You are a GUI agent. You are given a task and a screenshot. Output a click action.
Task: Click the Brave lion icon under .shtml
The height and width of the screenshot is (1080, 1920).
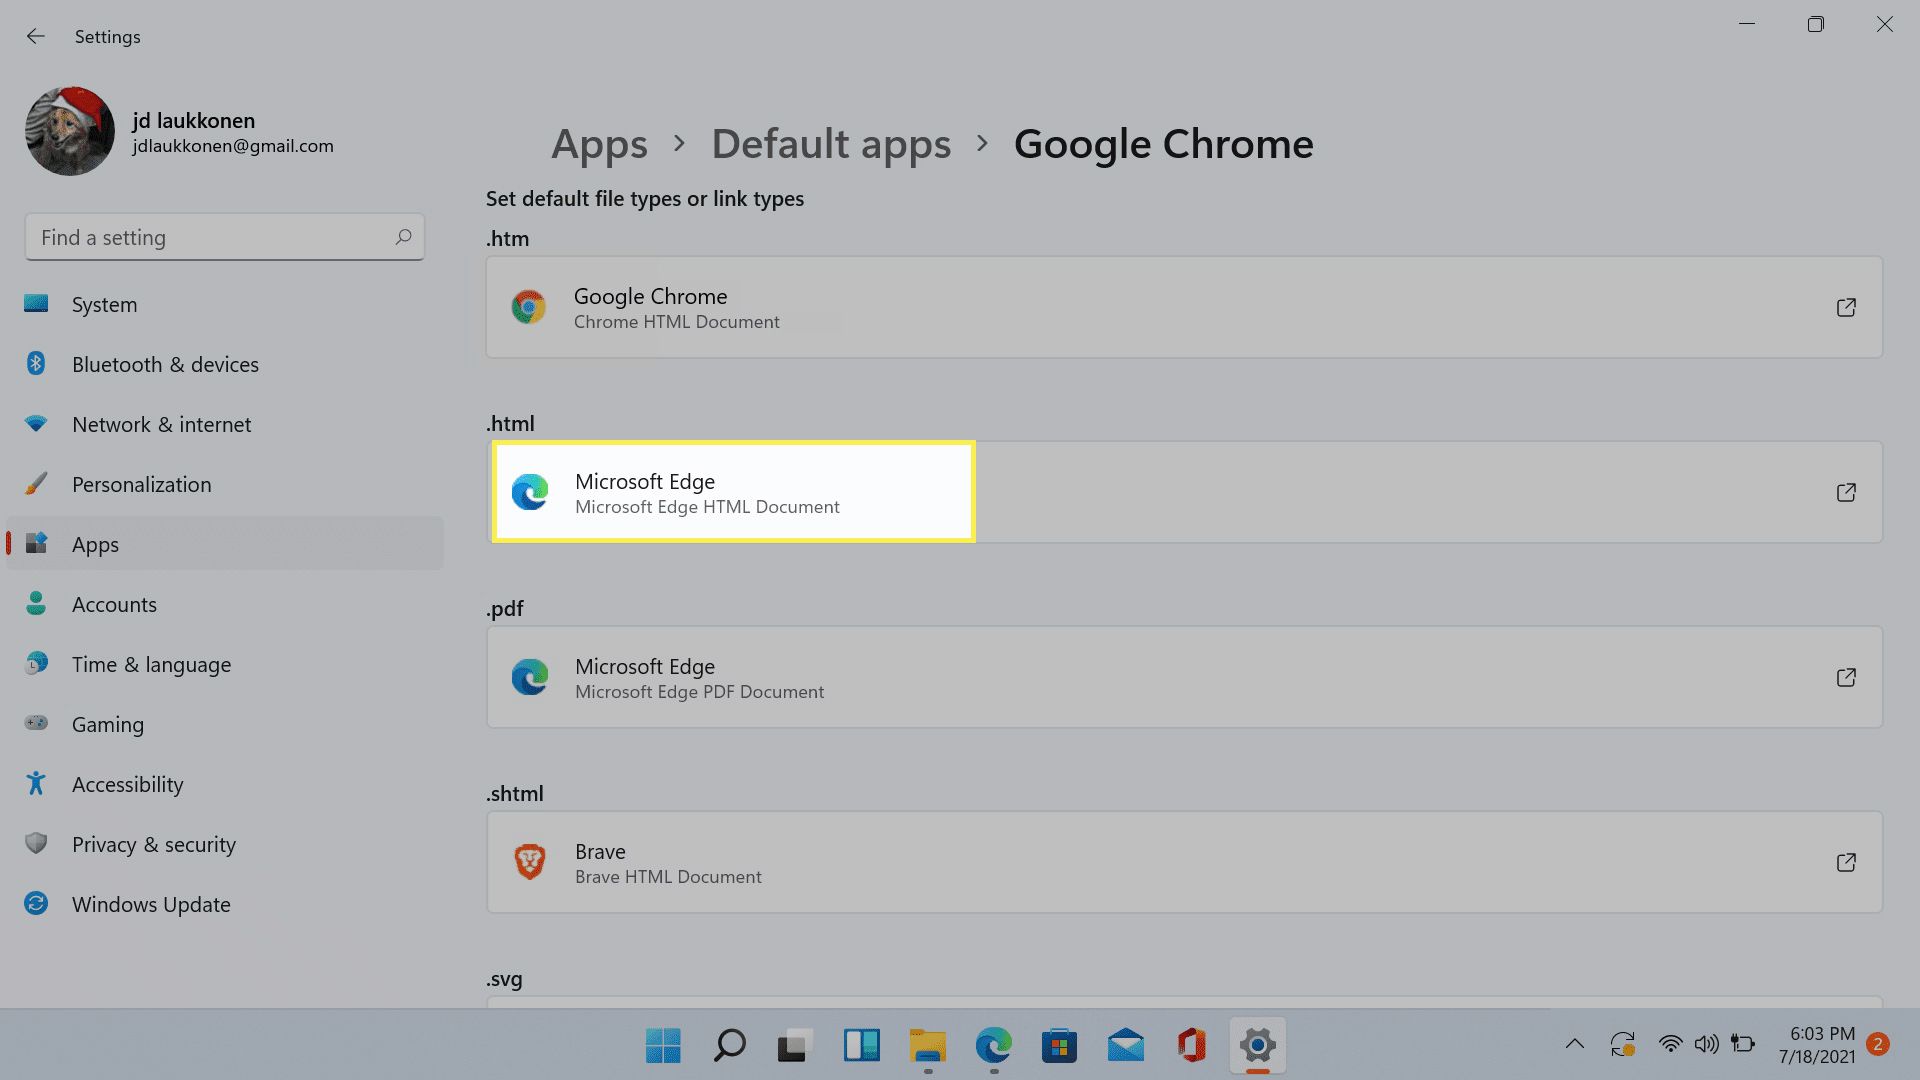[529, 862]
